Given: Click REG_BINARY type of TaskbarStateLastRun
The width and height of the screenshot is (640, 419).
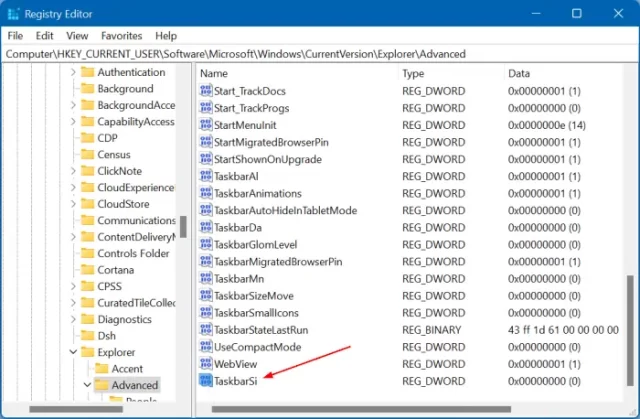Looking at the screenshot, I should [431, 330].
